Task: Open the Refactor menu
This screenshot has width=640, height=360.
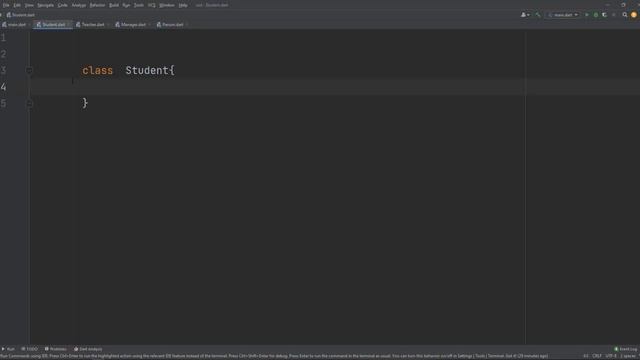Action: click(x=97, y=5)
